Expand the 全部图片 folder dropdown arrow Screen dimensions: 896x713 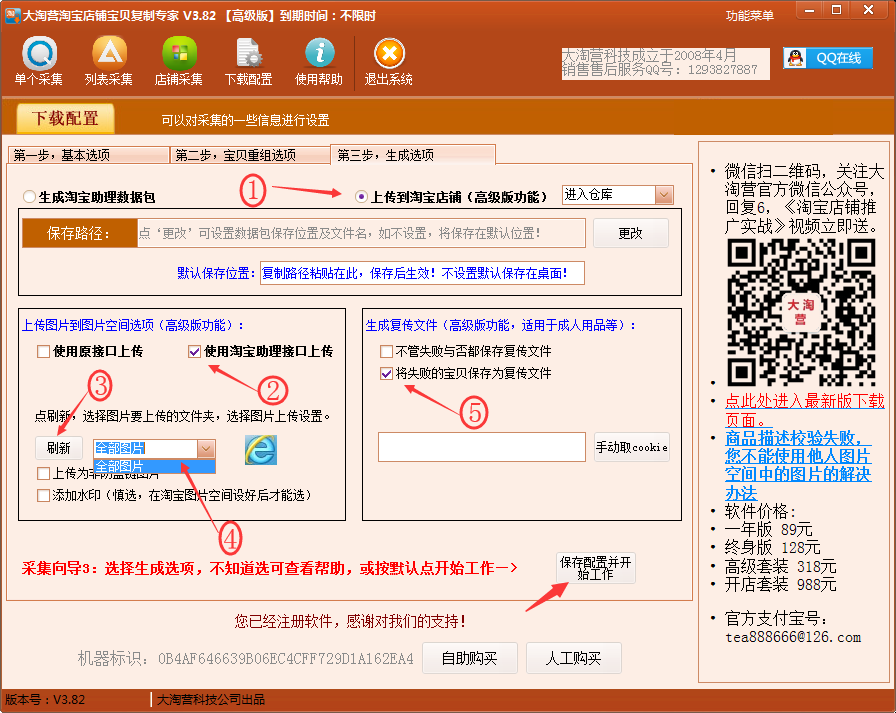point(206,448)
